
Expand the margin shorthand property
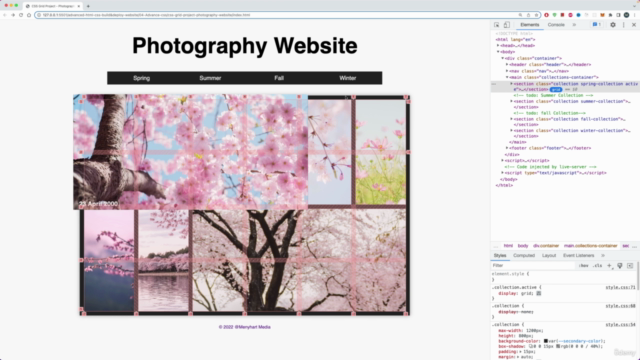[x=519, y=357]
